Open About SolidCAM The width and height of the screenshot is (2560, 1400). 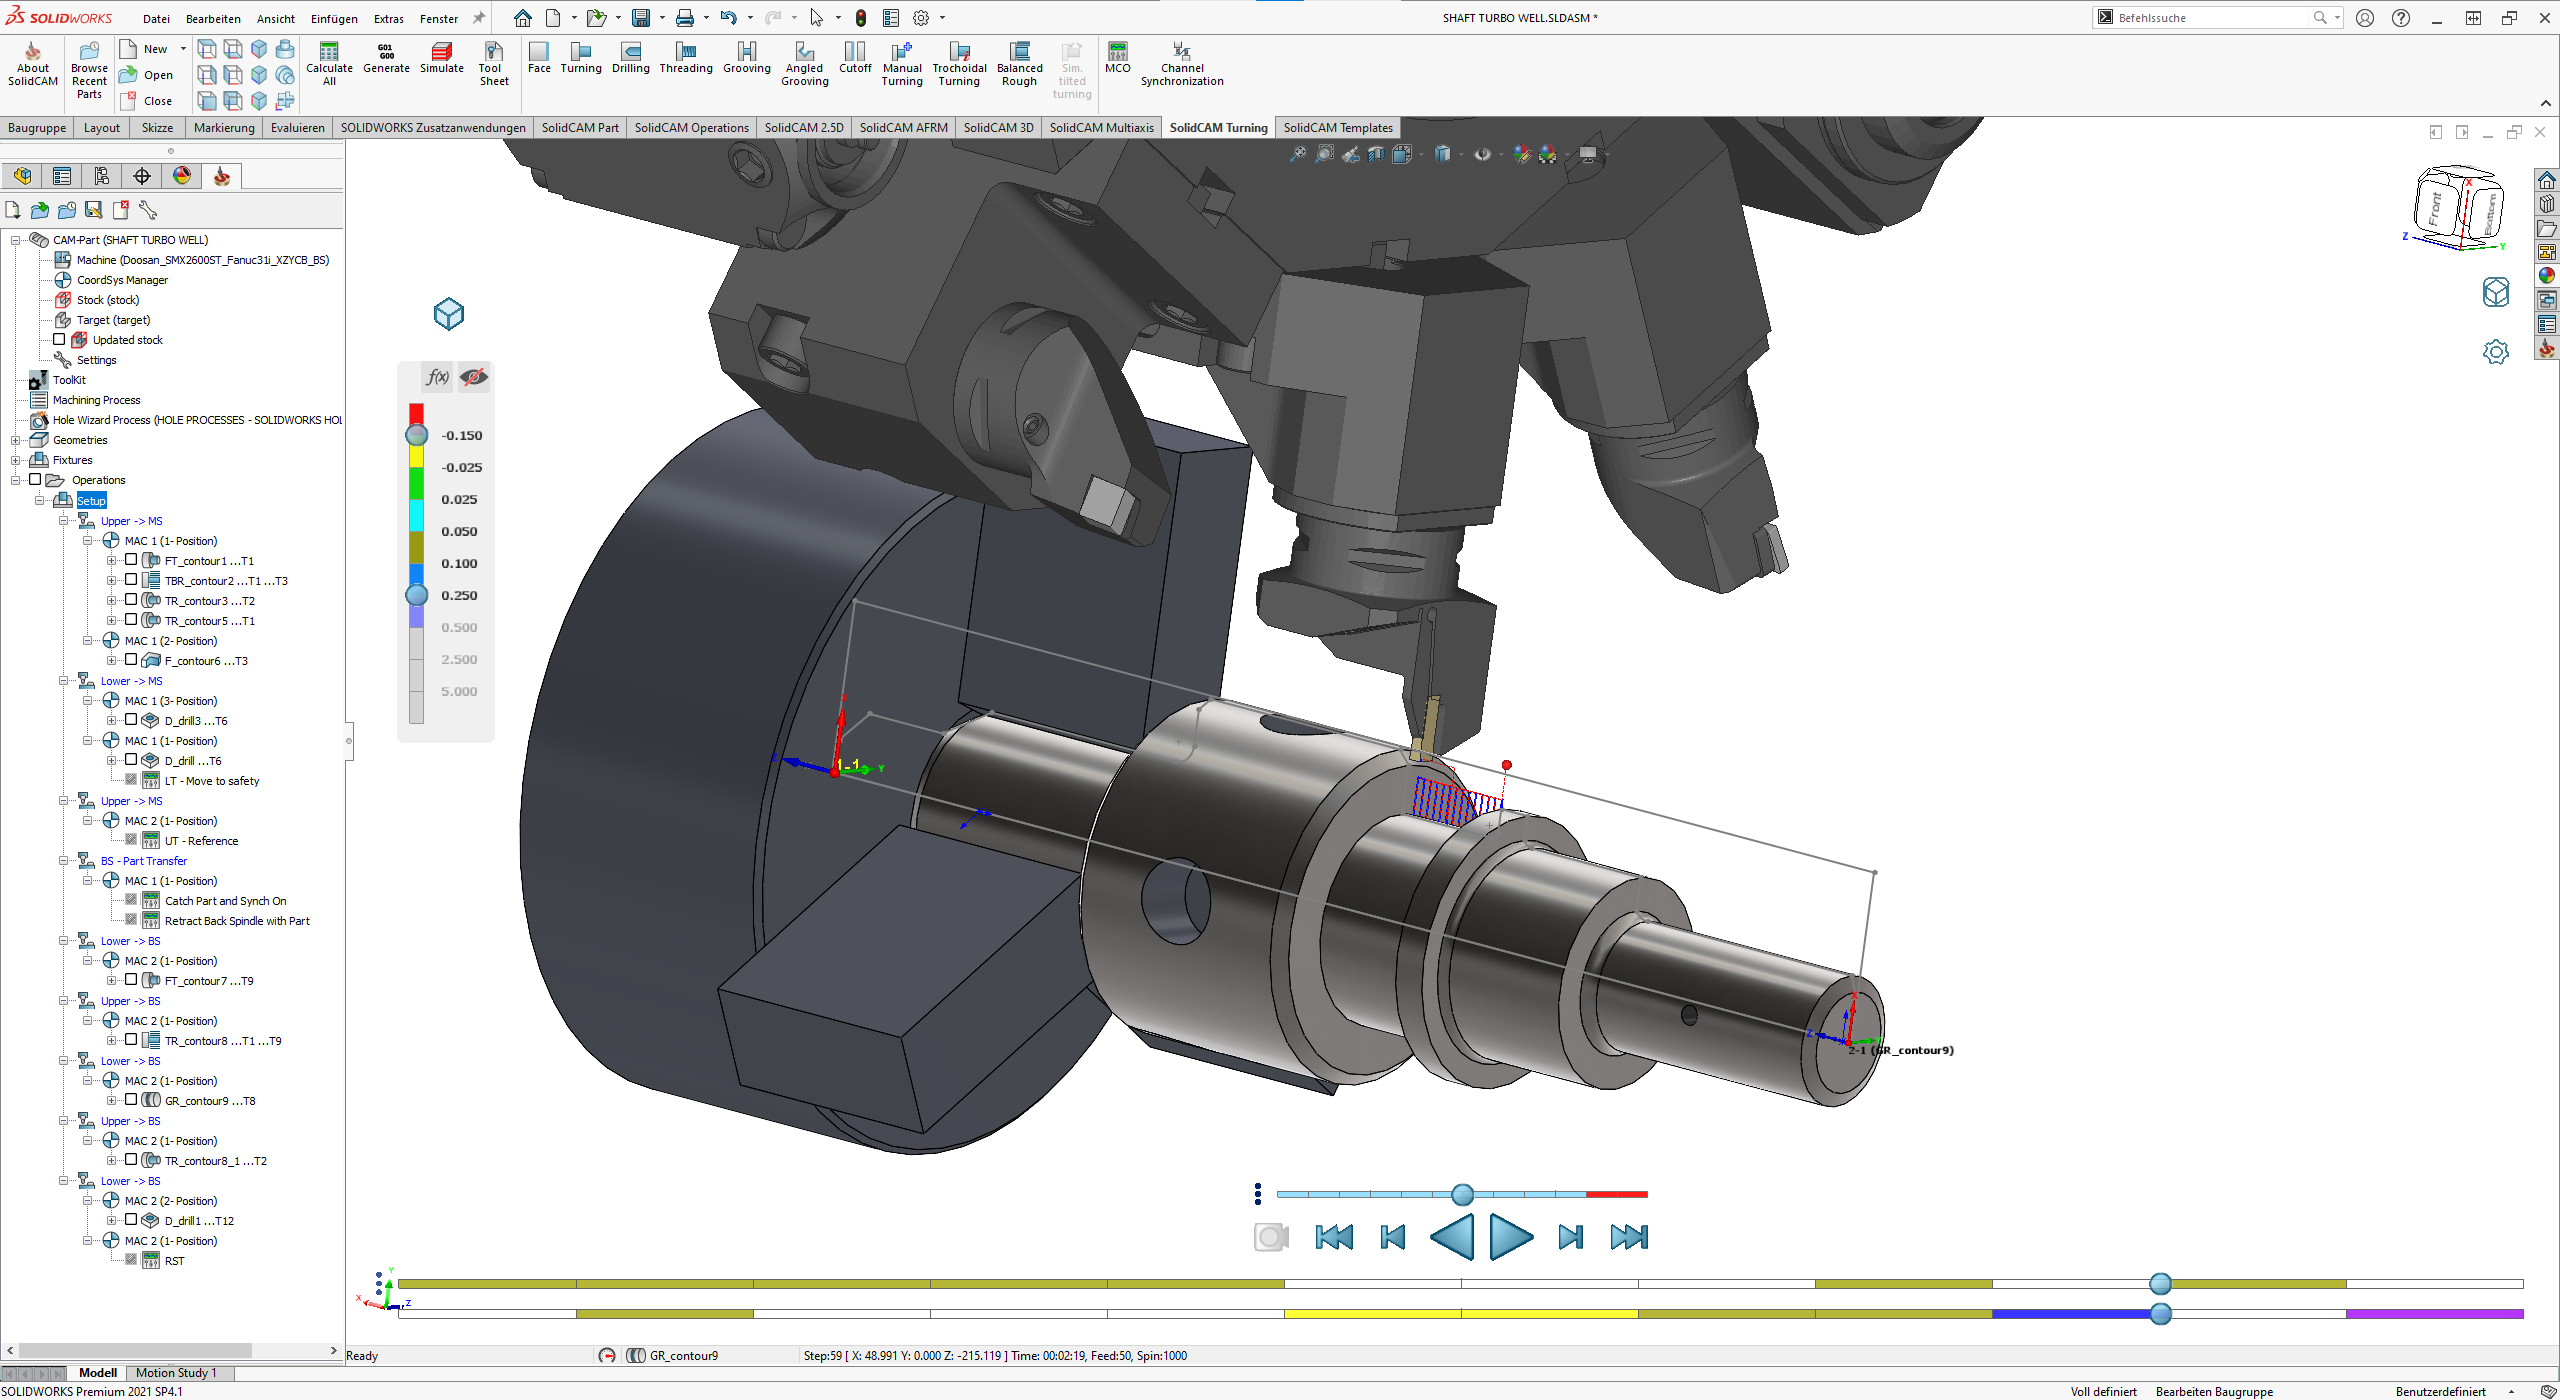[x=33, y=64]
